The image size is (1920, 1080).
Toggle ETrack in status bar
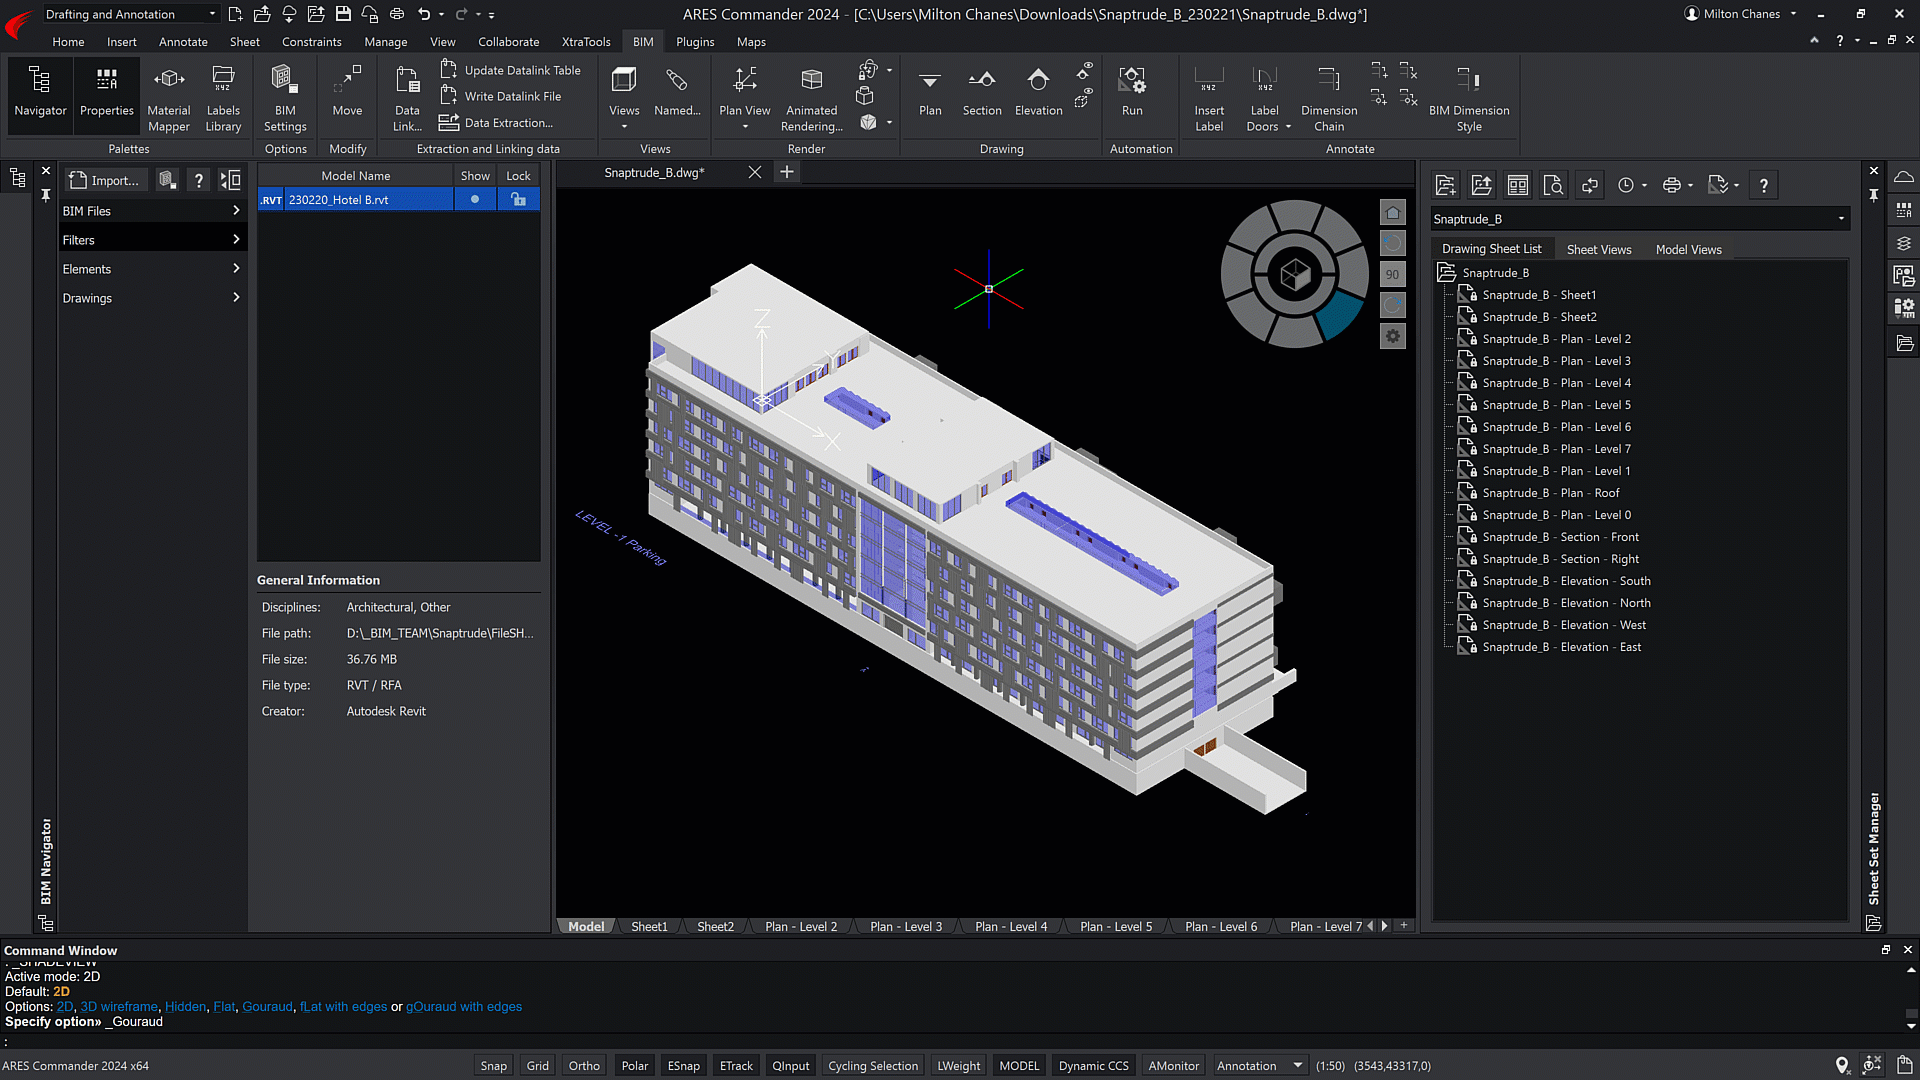tap(736, 1065)
